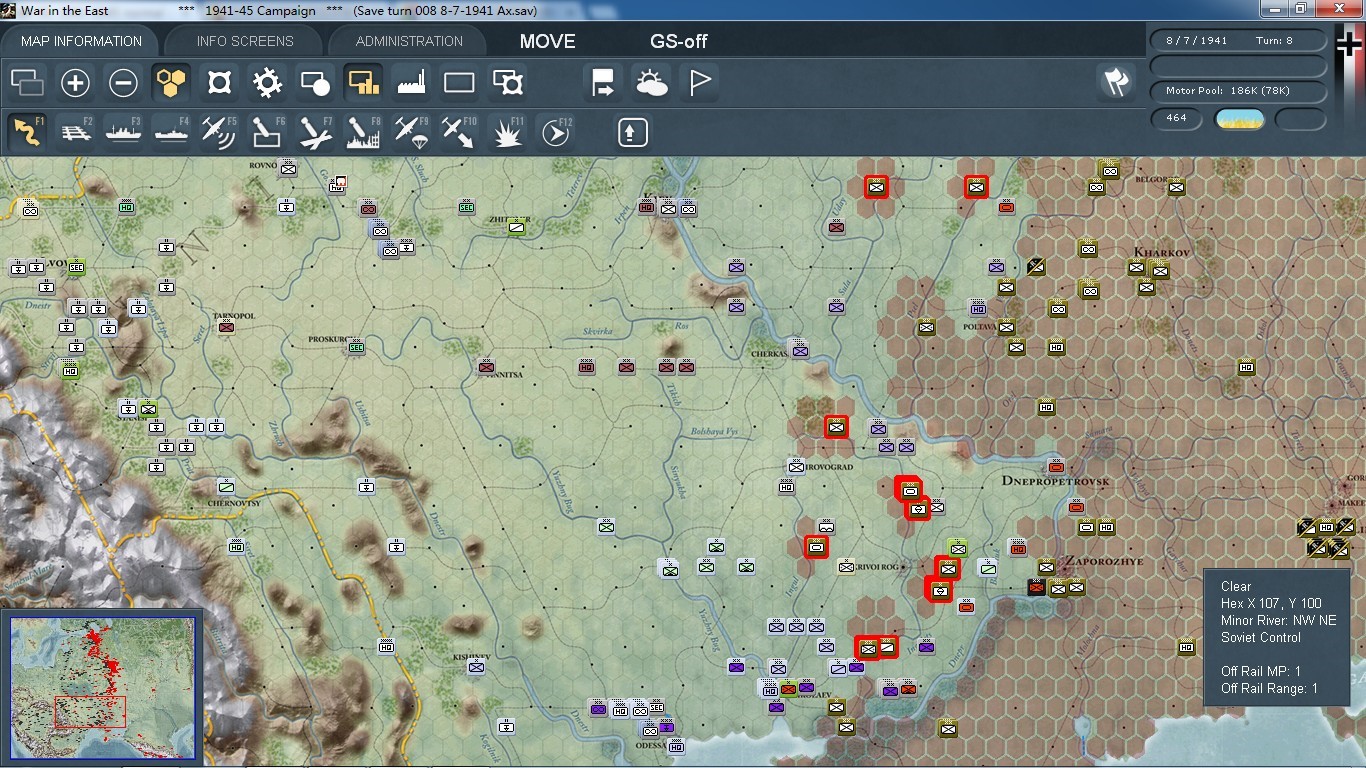Select Air transport mode (F9) icon
Image resolution: width=1366 pixels, height=768 pixels.
pos(411,132)
